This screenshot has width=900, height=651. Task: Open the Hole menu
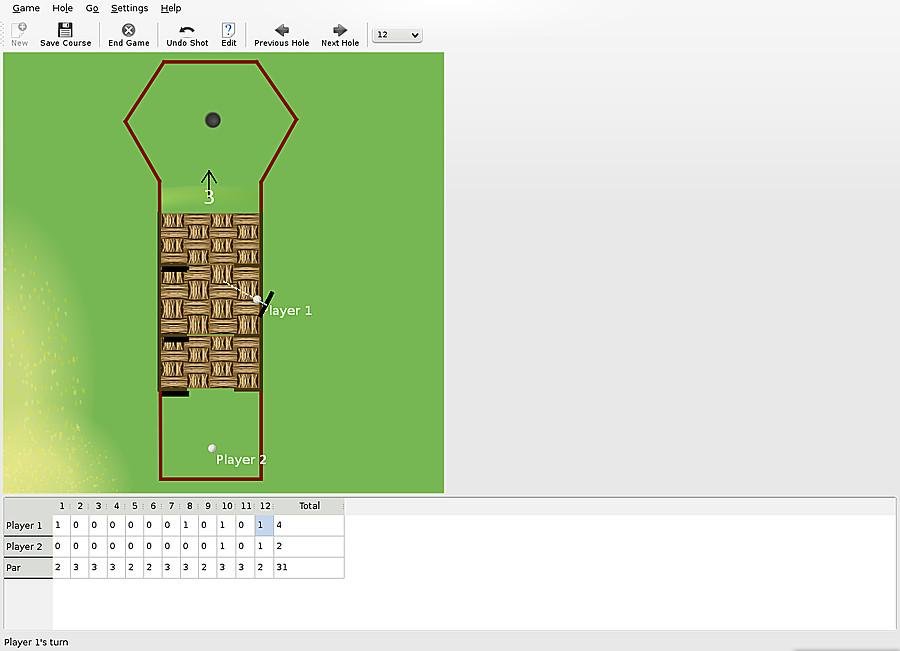click(x=62, y=8)
